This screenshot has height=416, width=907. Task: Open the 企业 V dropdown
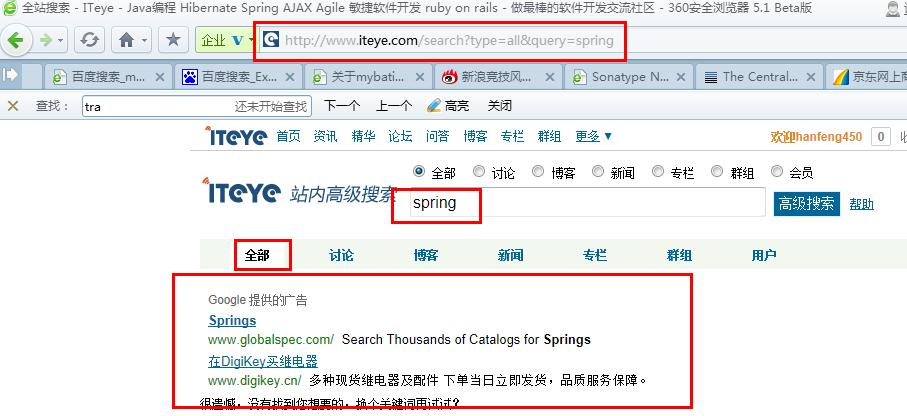click(x=226, y=40)
